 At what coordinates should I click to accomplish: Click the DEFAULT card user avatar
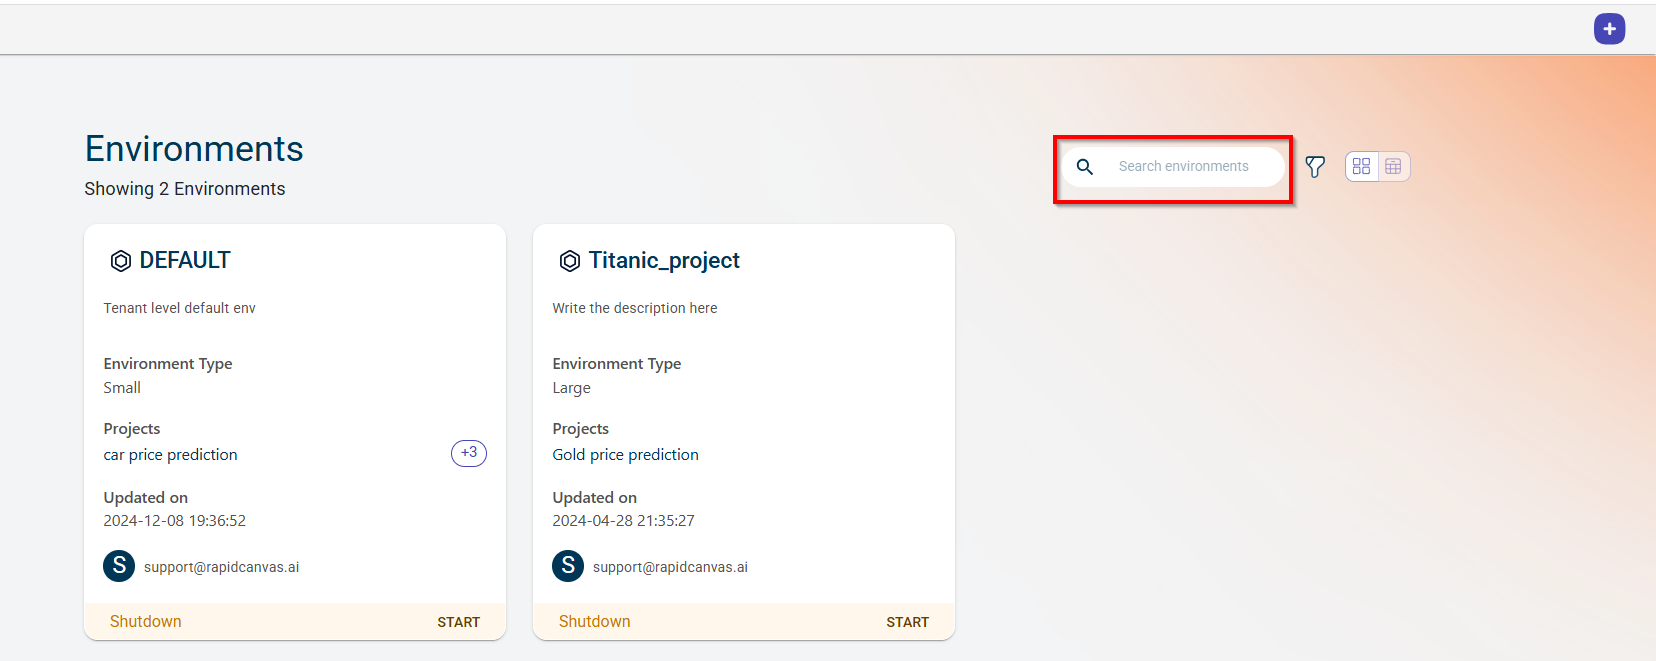click(119, 566)
